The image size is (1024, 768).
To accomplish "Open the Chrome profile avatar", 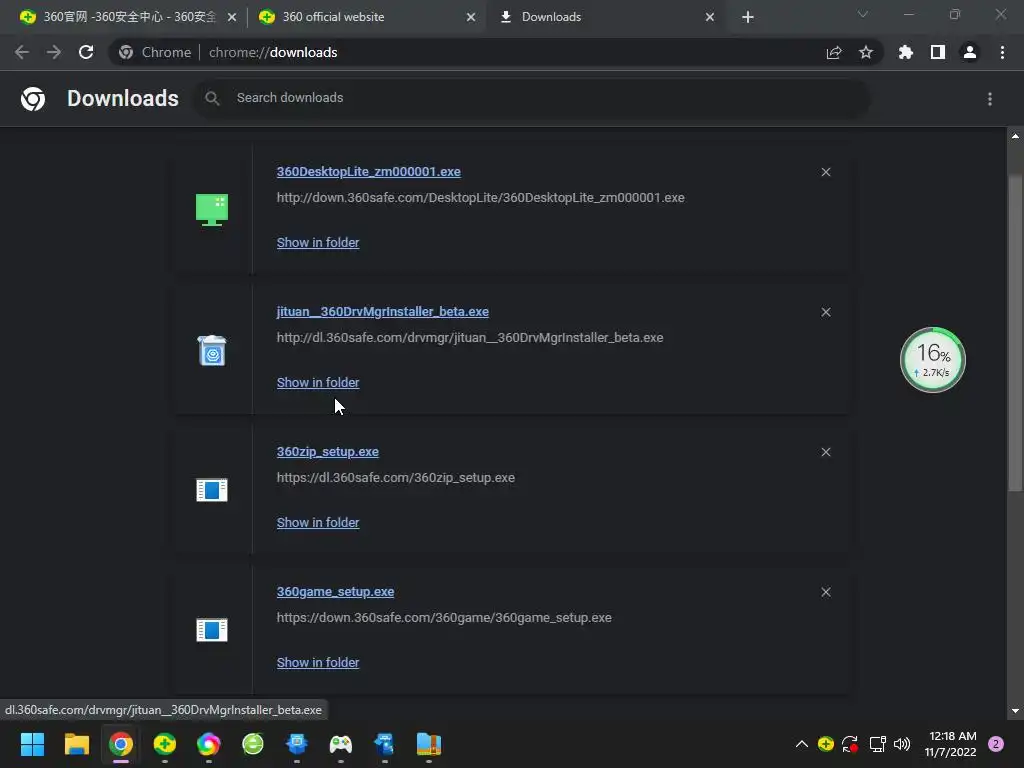I will 970,52.
